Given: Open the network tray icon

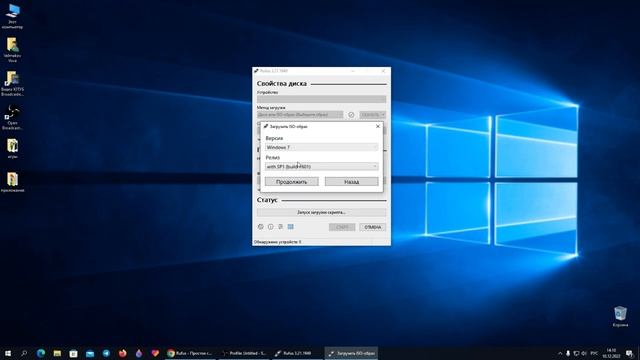Looking at the screenshot, I should [x=576, y=353].
